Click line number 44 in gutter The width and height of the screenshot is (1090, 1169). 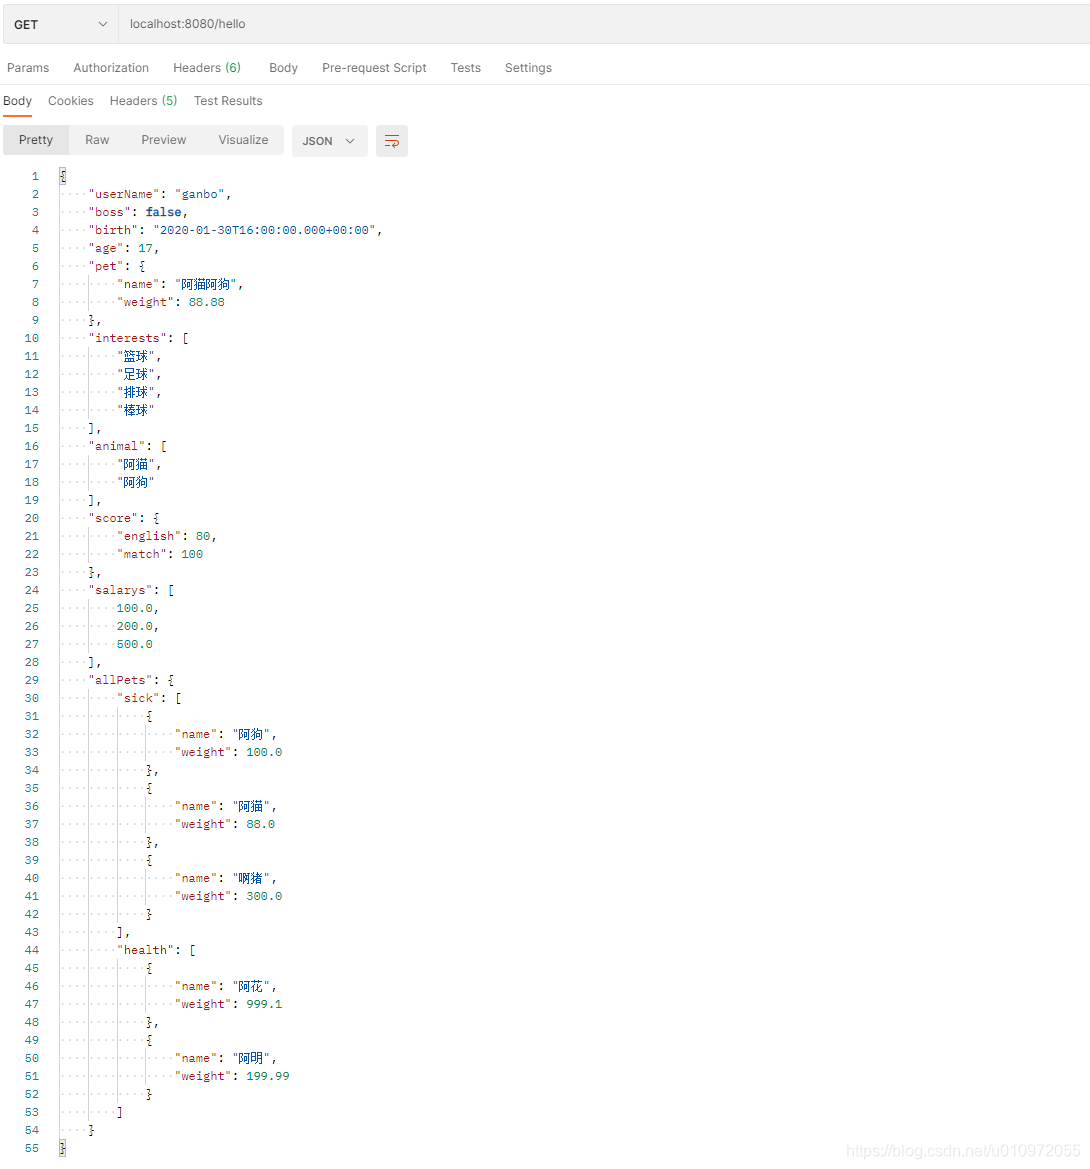(31, 950)
